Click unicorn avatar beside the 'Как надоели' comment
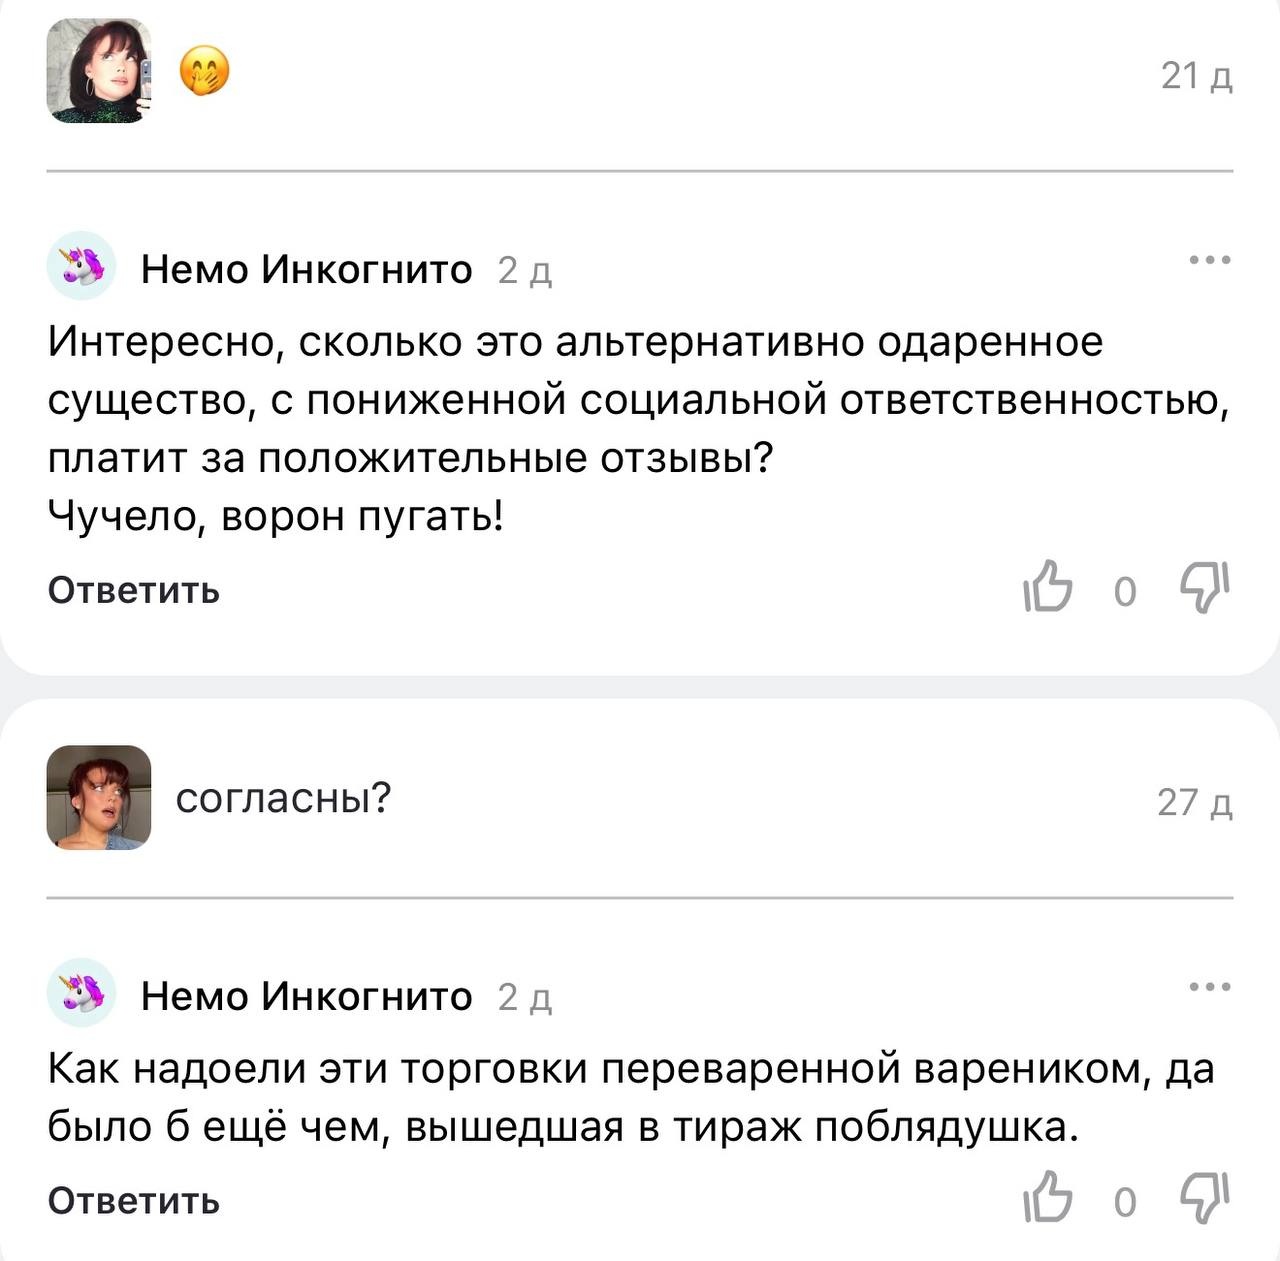 81,993
